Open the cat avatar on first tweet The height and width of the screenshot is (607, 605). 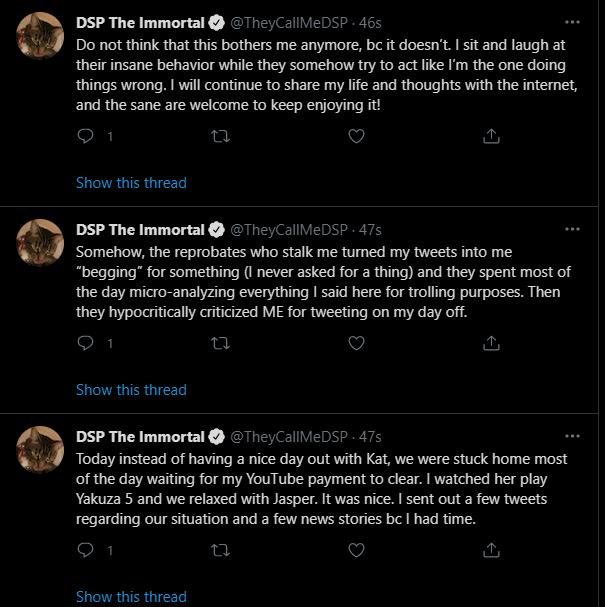pyautogui.click(x=40, y=36)
